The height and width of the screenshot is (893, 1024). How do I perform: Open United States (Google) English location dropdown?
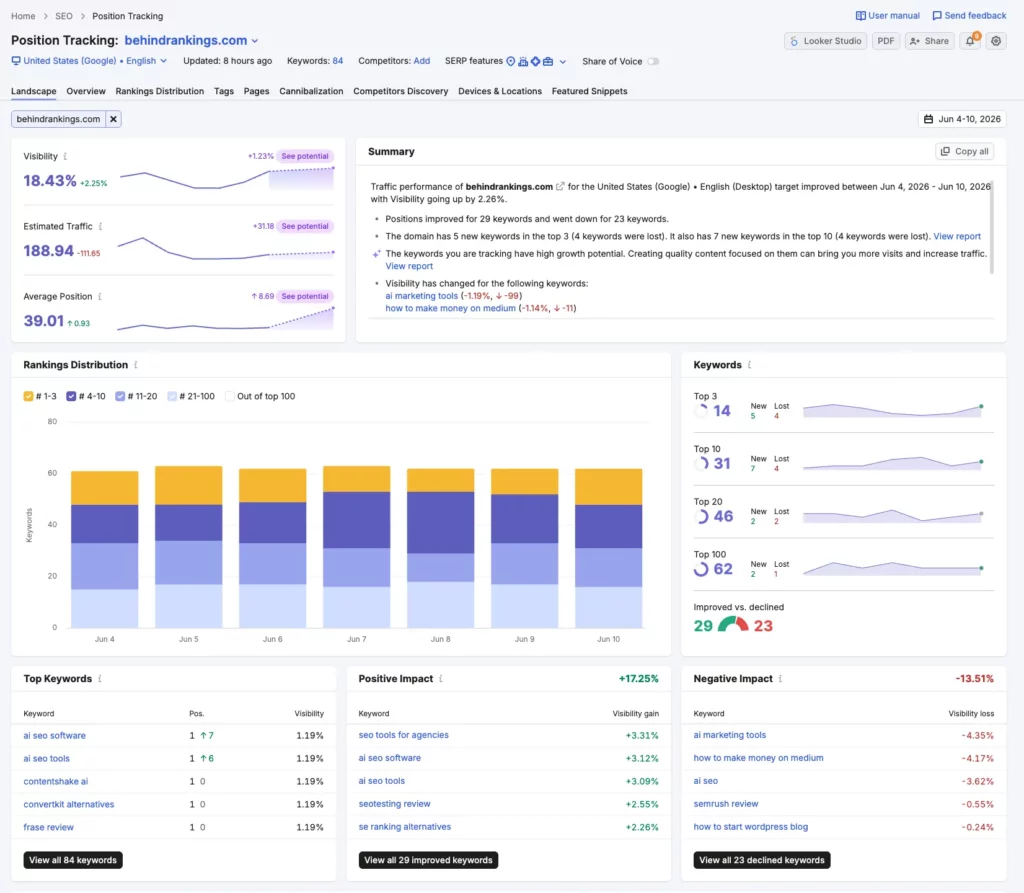pyautogui.click(x=89, y=61)
